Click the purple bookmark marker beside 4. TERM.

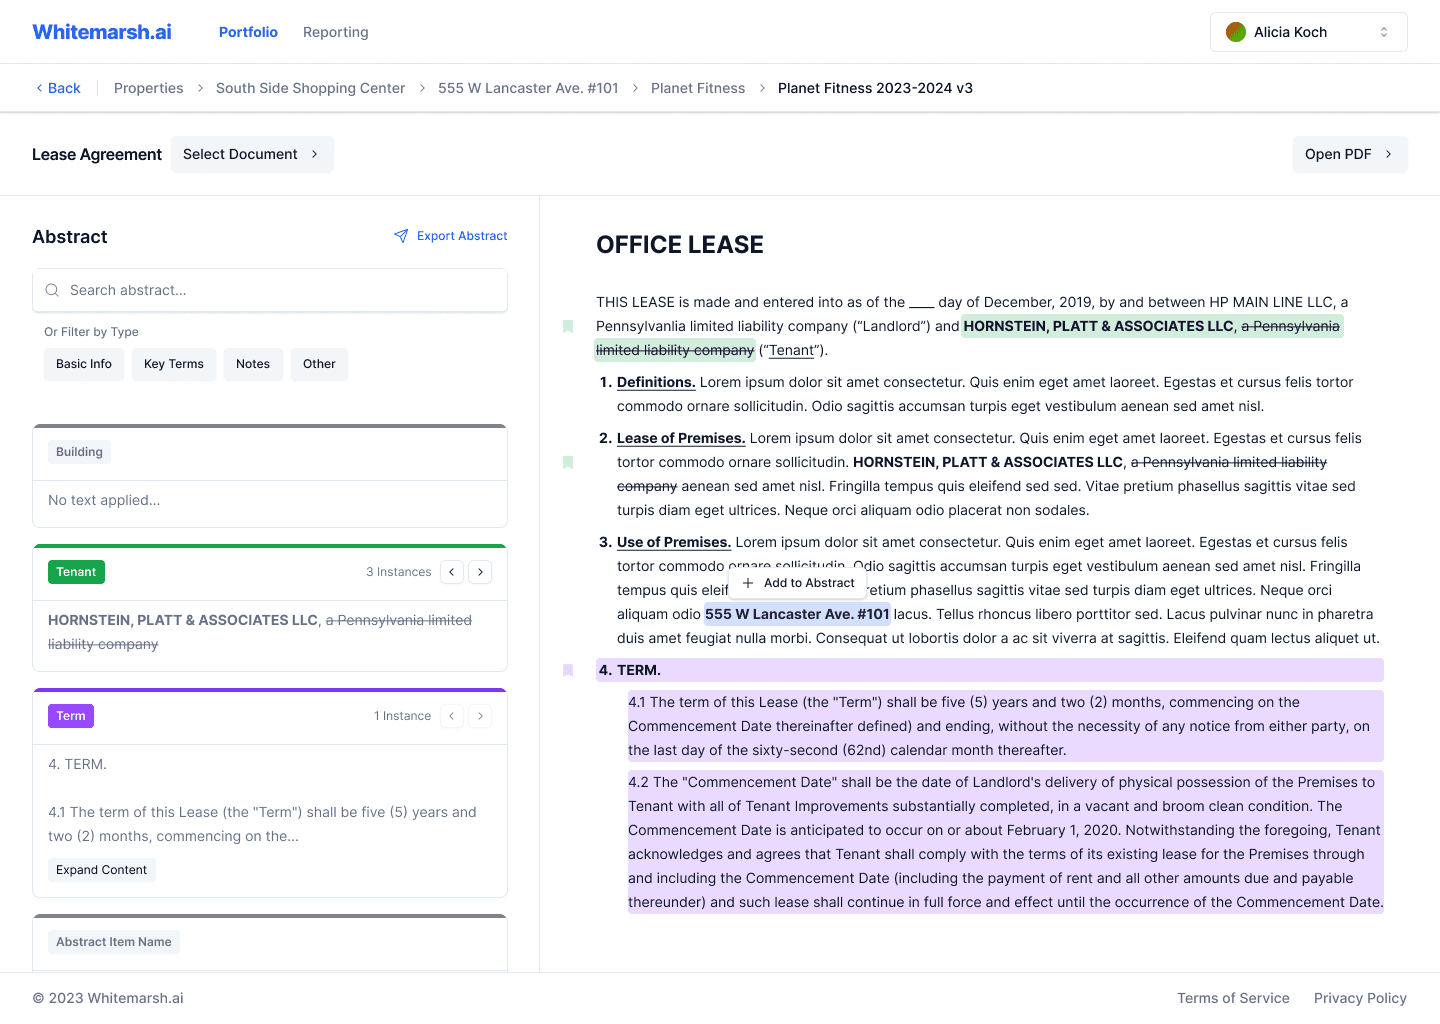(x=568, y=670)
